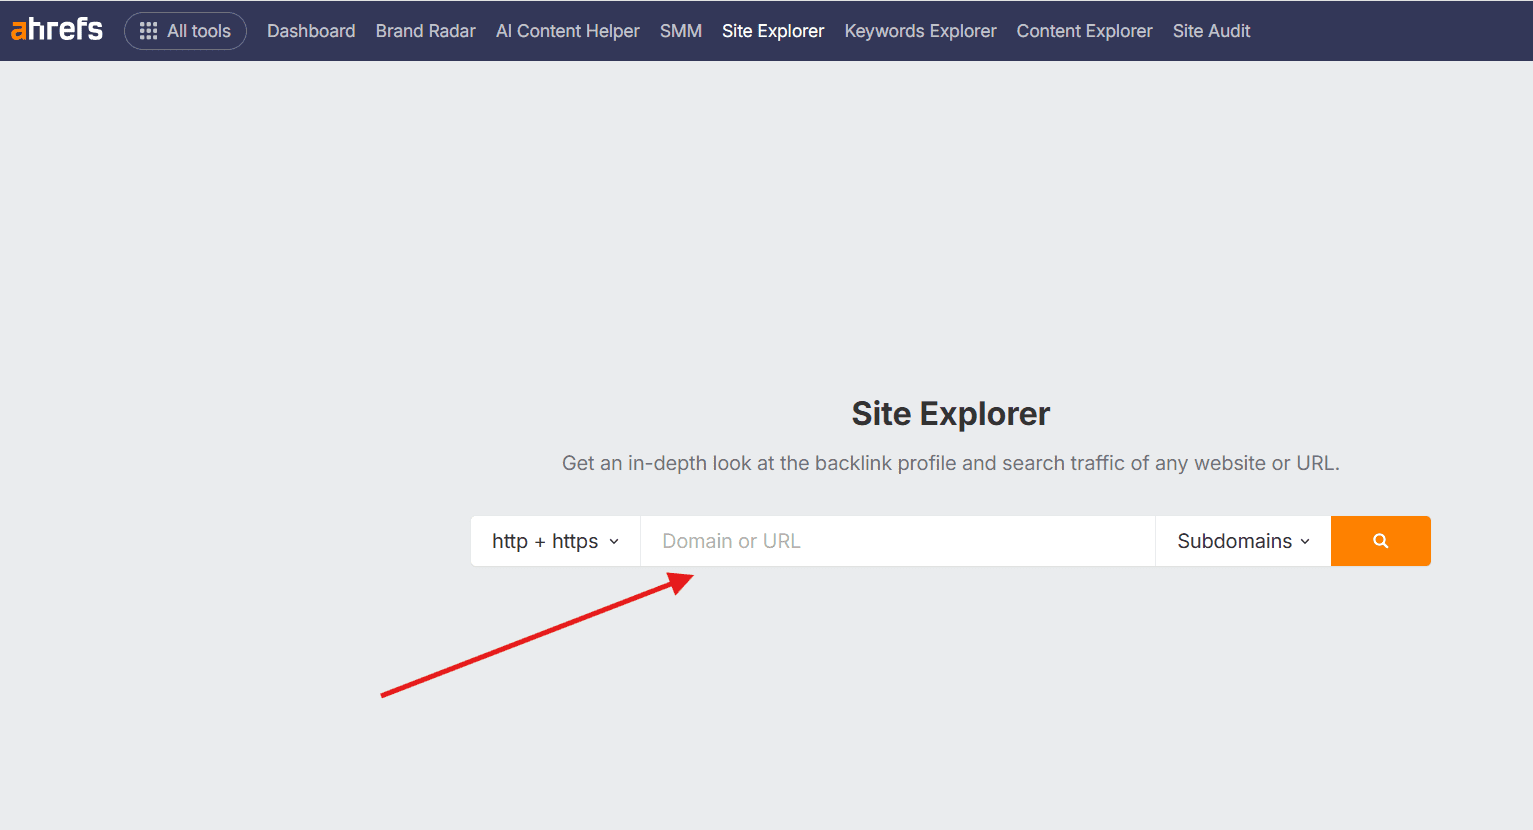The width and height of the screenshot is (1533, 830).
Task: Expand the chevron next to http + https
Action: pos(614,541)
